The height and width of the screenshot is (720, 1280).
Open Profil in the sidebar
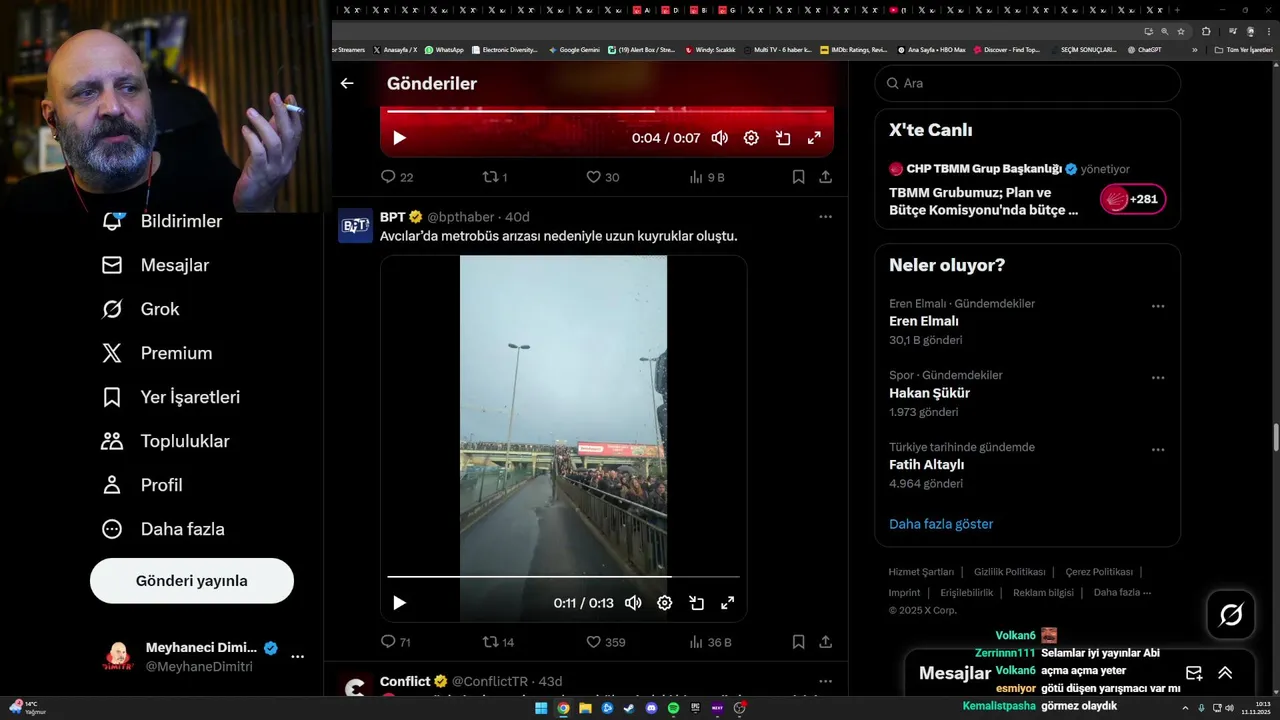click(x=142, y=485)
